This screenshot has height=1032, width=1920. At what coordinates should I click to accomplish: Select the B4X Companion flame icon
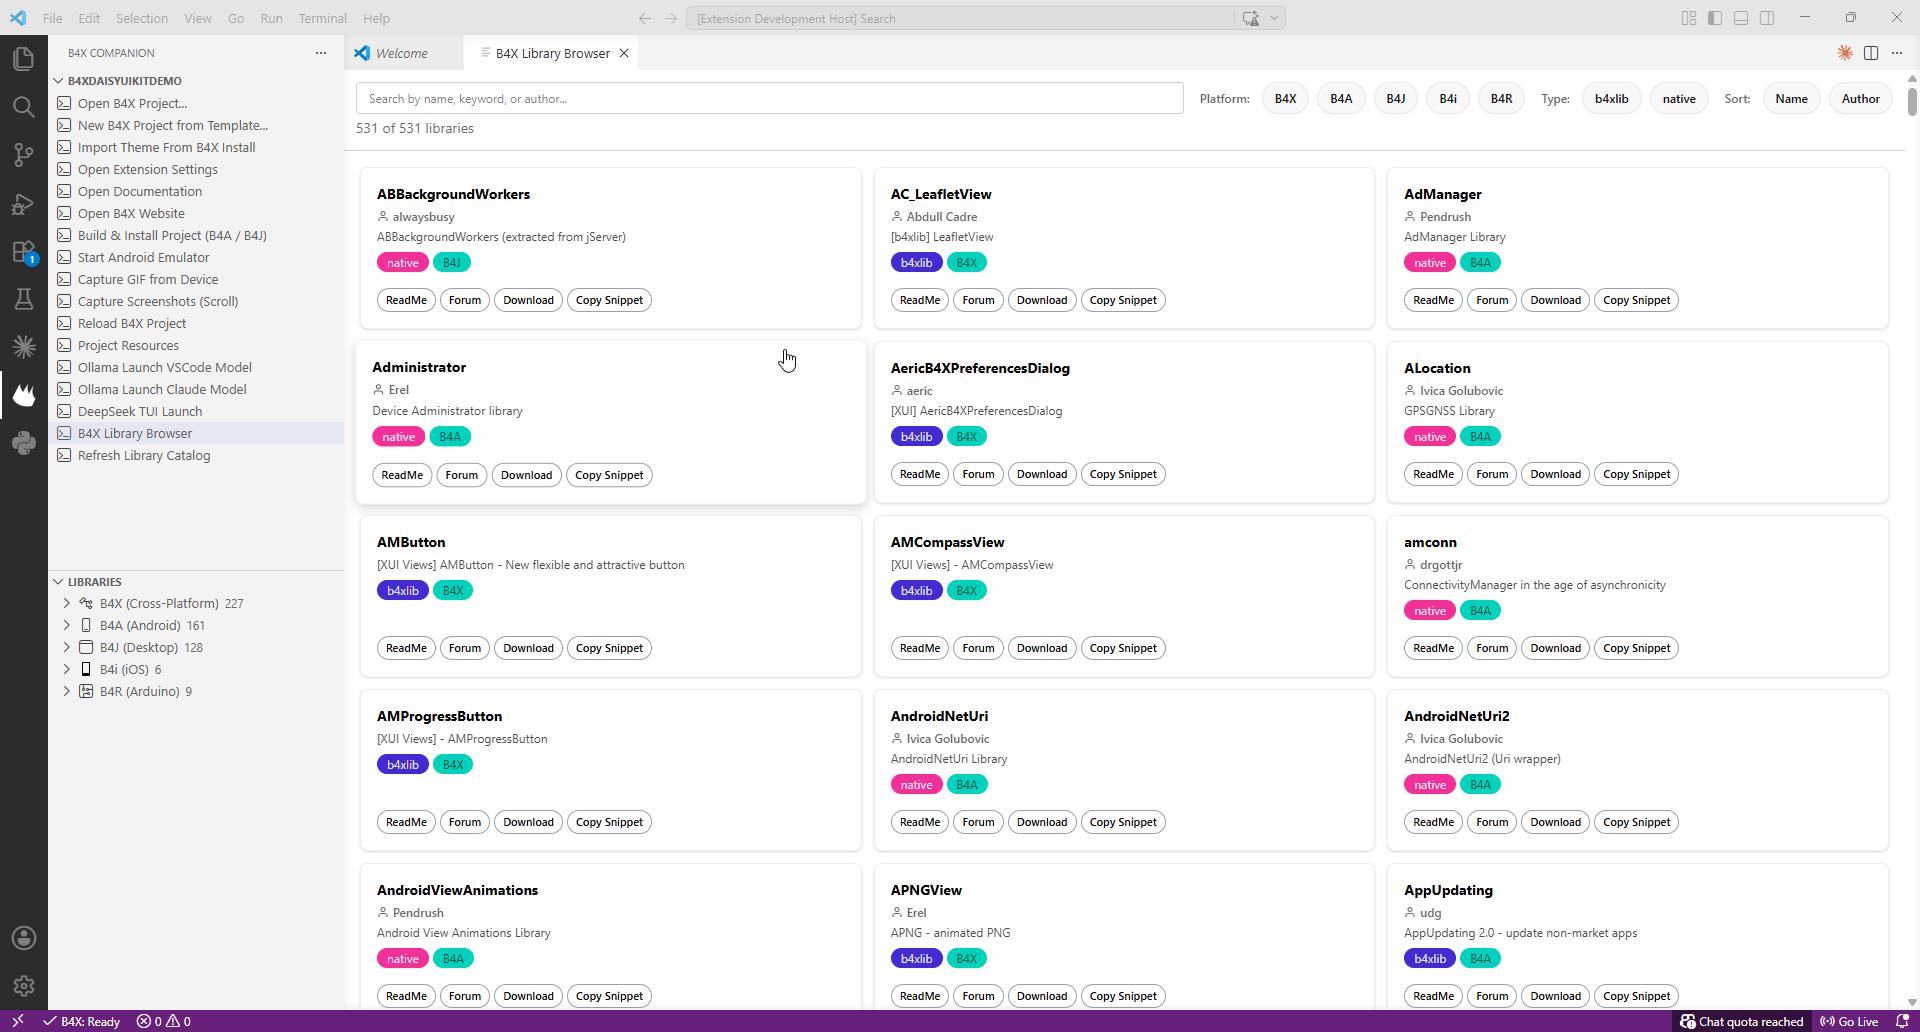tap(24, 395)
